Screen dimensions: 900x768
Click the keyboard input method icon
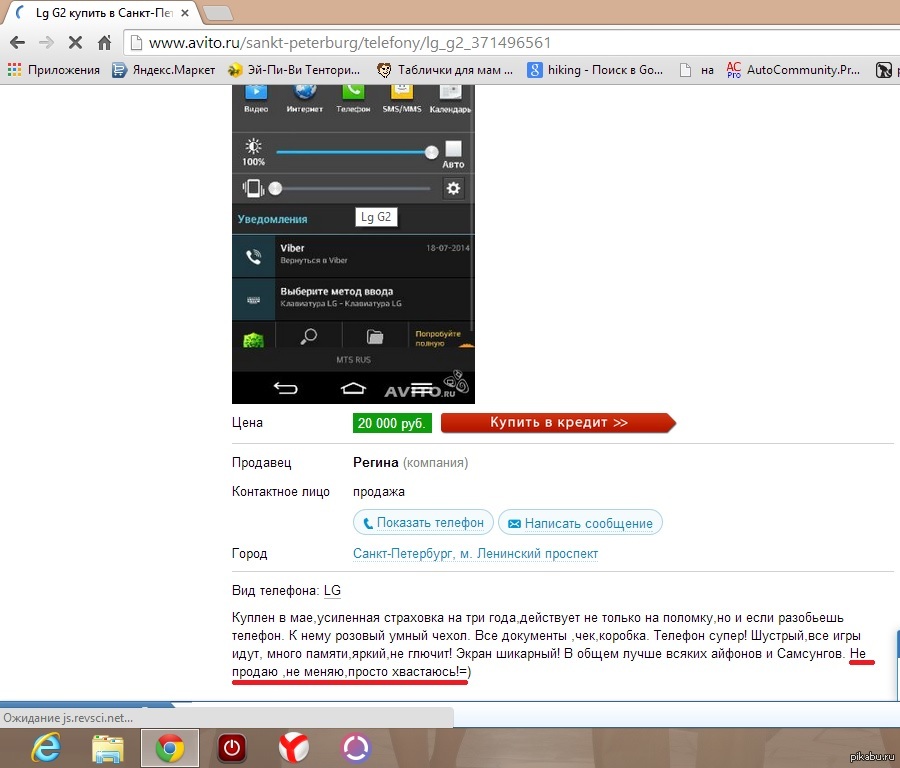coord(253,300)
